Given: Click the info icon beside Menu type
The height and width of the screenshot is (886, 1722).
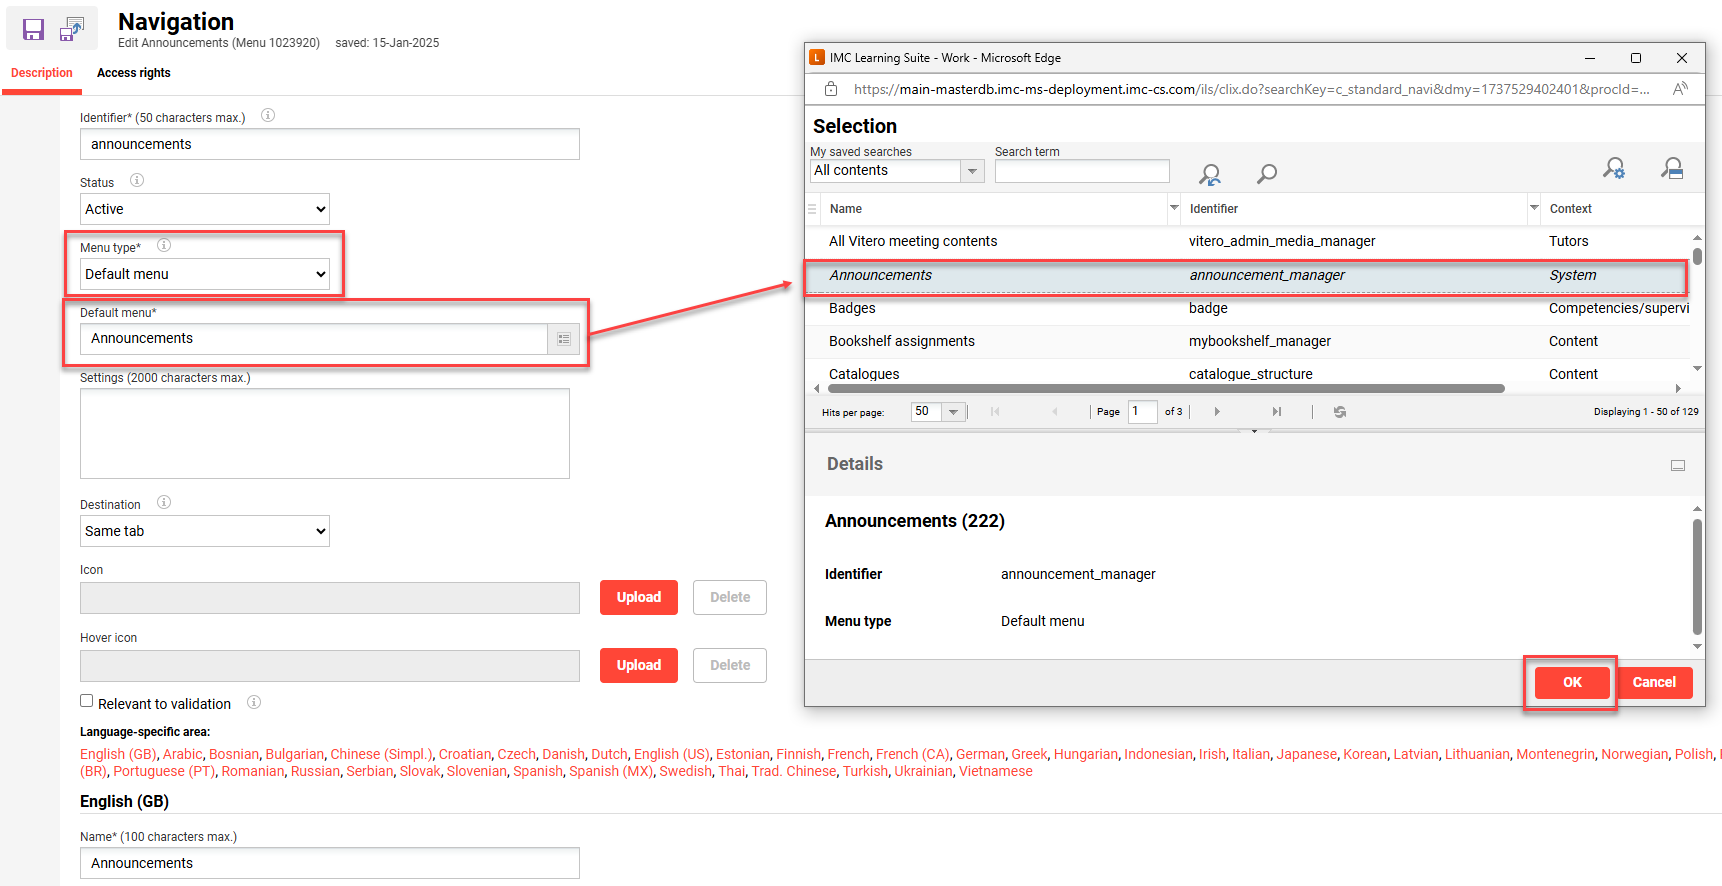Looking at the screenshot, I should [164, 246].
